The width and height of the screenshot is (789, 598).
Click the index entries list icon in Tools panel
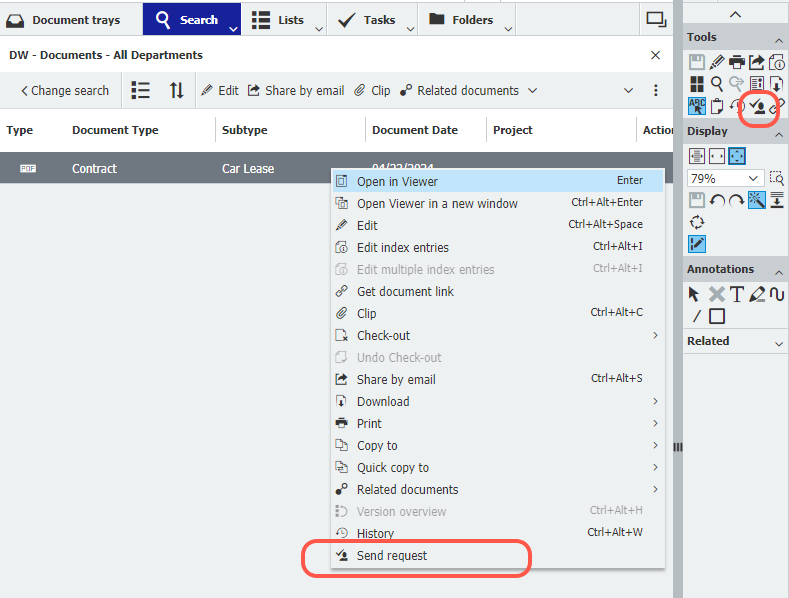(x=757, y=84)
